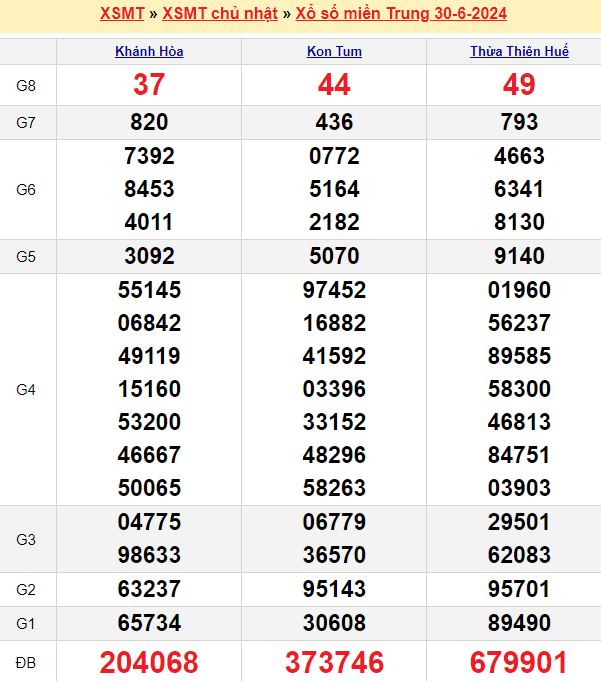Click G3 number 04775
The width and height of the screenshot is (601, 681).
tap(149, 522)
